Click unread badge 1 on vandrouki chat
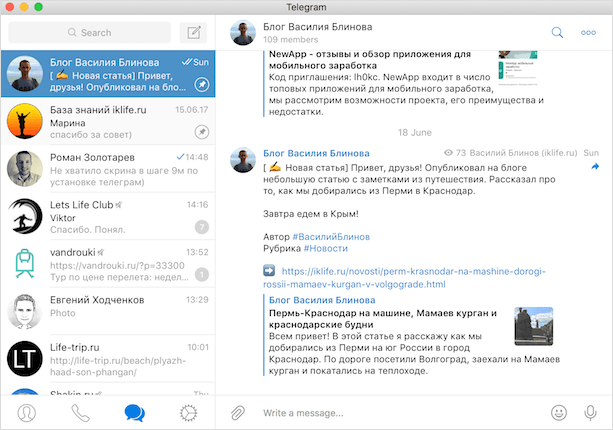Viewport: 613px width, 430px height. click(x=202, y=275)
